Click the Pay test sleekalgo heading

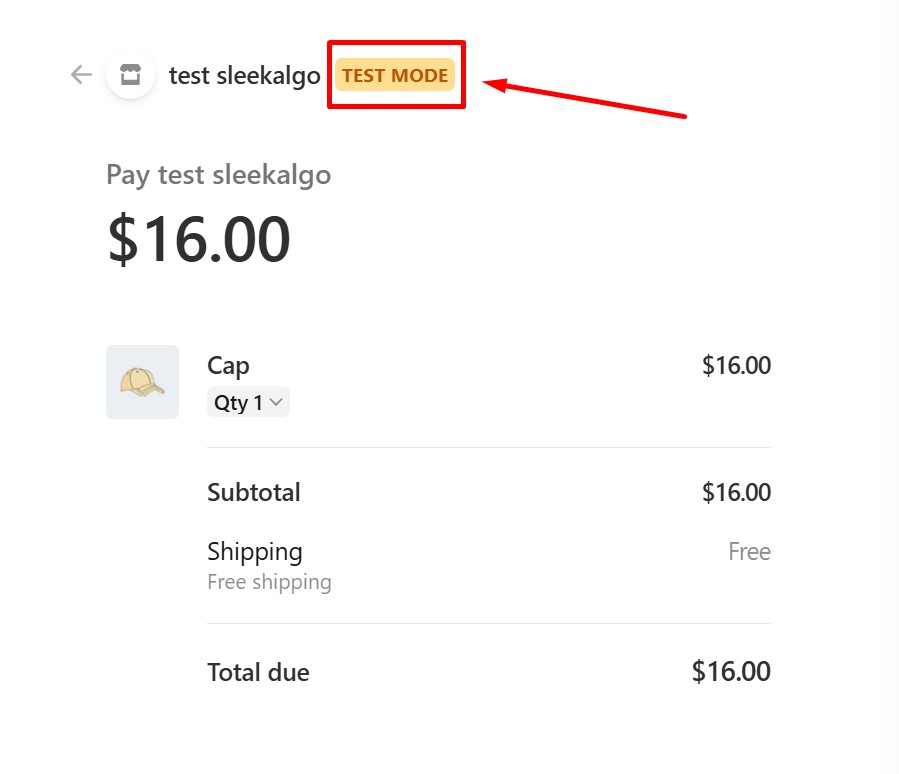pyautogui.click(x=218, y=175)
